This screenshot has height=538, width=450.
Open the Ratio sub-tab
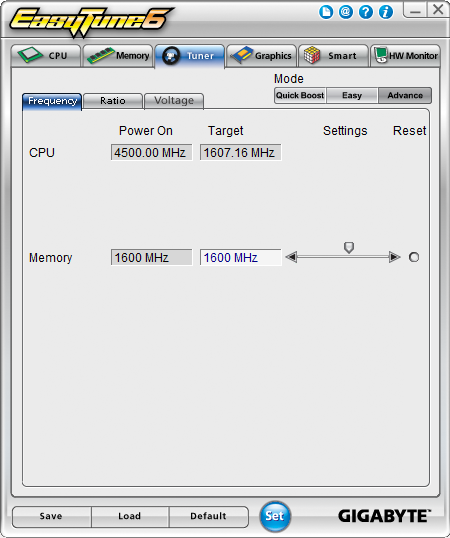click(113, 101)
